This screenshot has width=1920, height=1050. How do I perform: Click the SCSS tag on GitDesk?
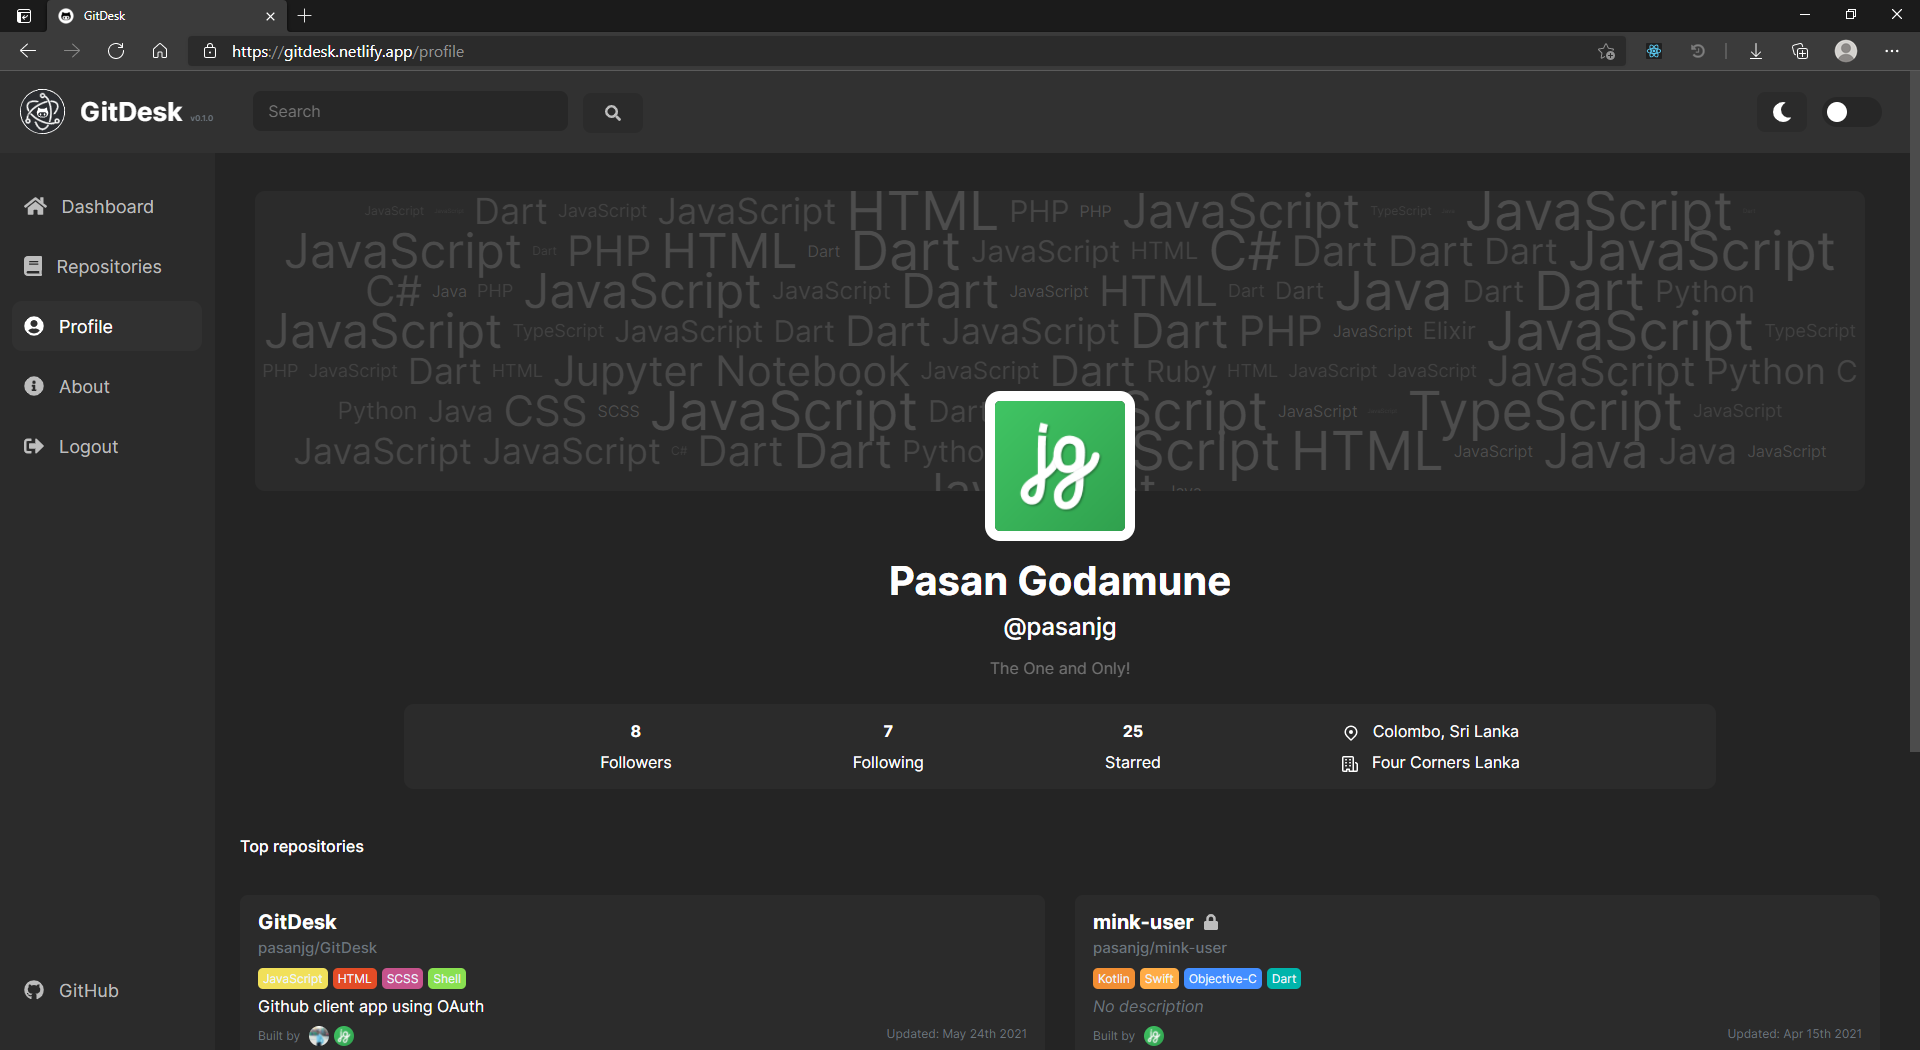pos(402,979)
